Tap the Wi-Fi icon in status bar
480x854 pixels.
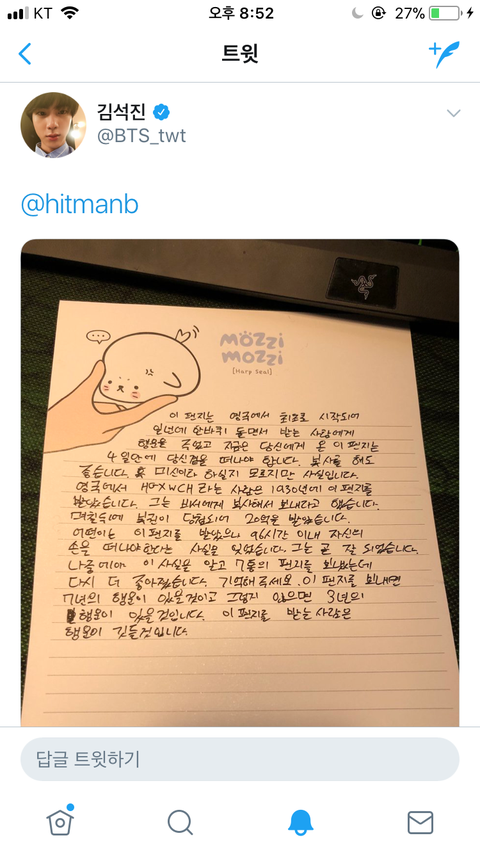pyautogui.click(x=70, y=13)
